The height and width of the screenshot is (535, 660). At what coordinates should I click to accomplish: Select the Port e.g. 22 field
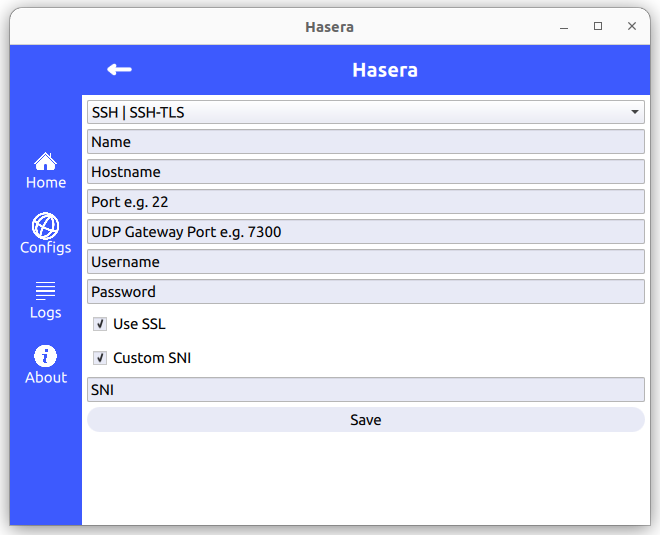366,202
